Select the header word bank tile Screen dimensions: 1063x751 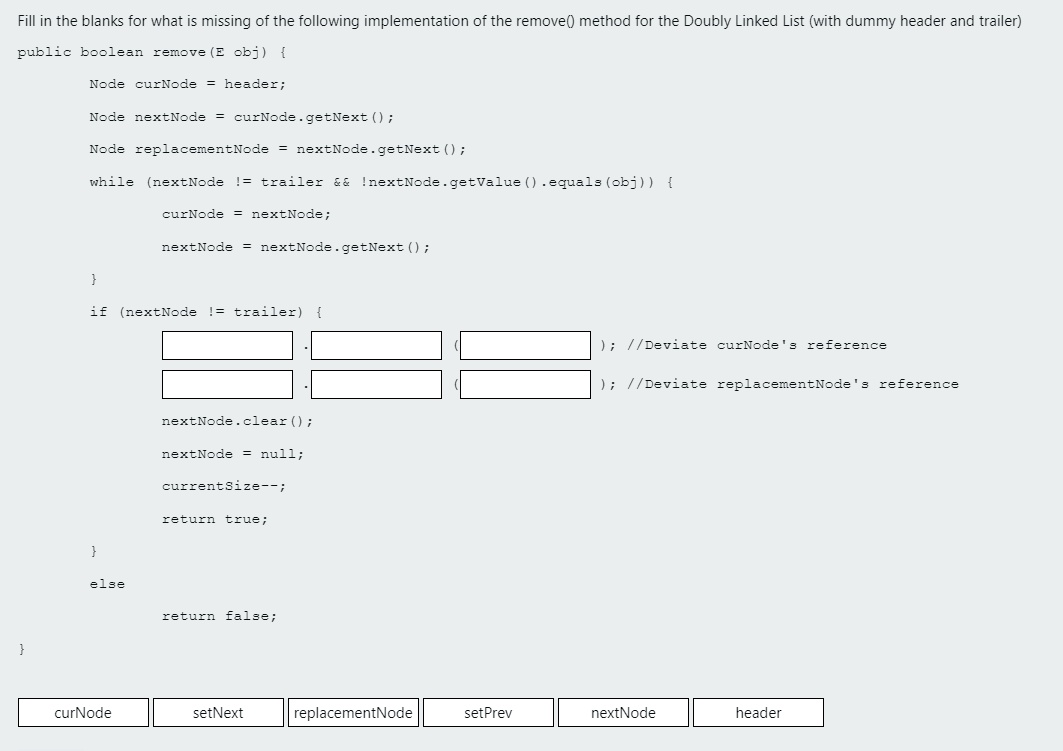(758, 712)
